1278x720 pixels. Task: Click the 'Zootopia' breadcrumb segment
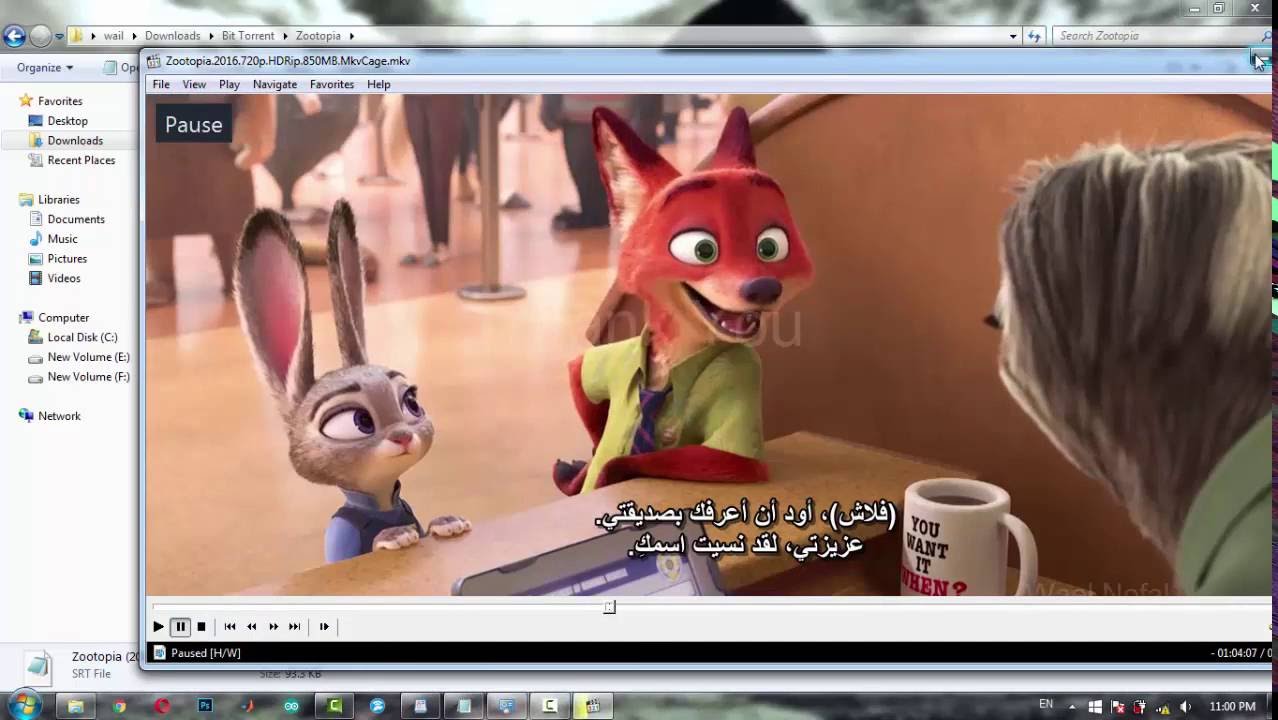[318, 36]
